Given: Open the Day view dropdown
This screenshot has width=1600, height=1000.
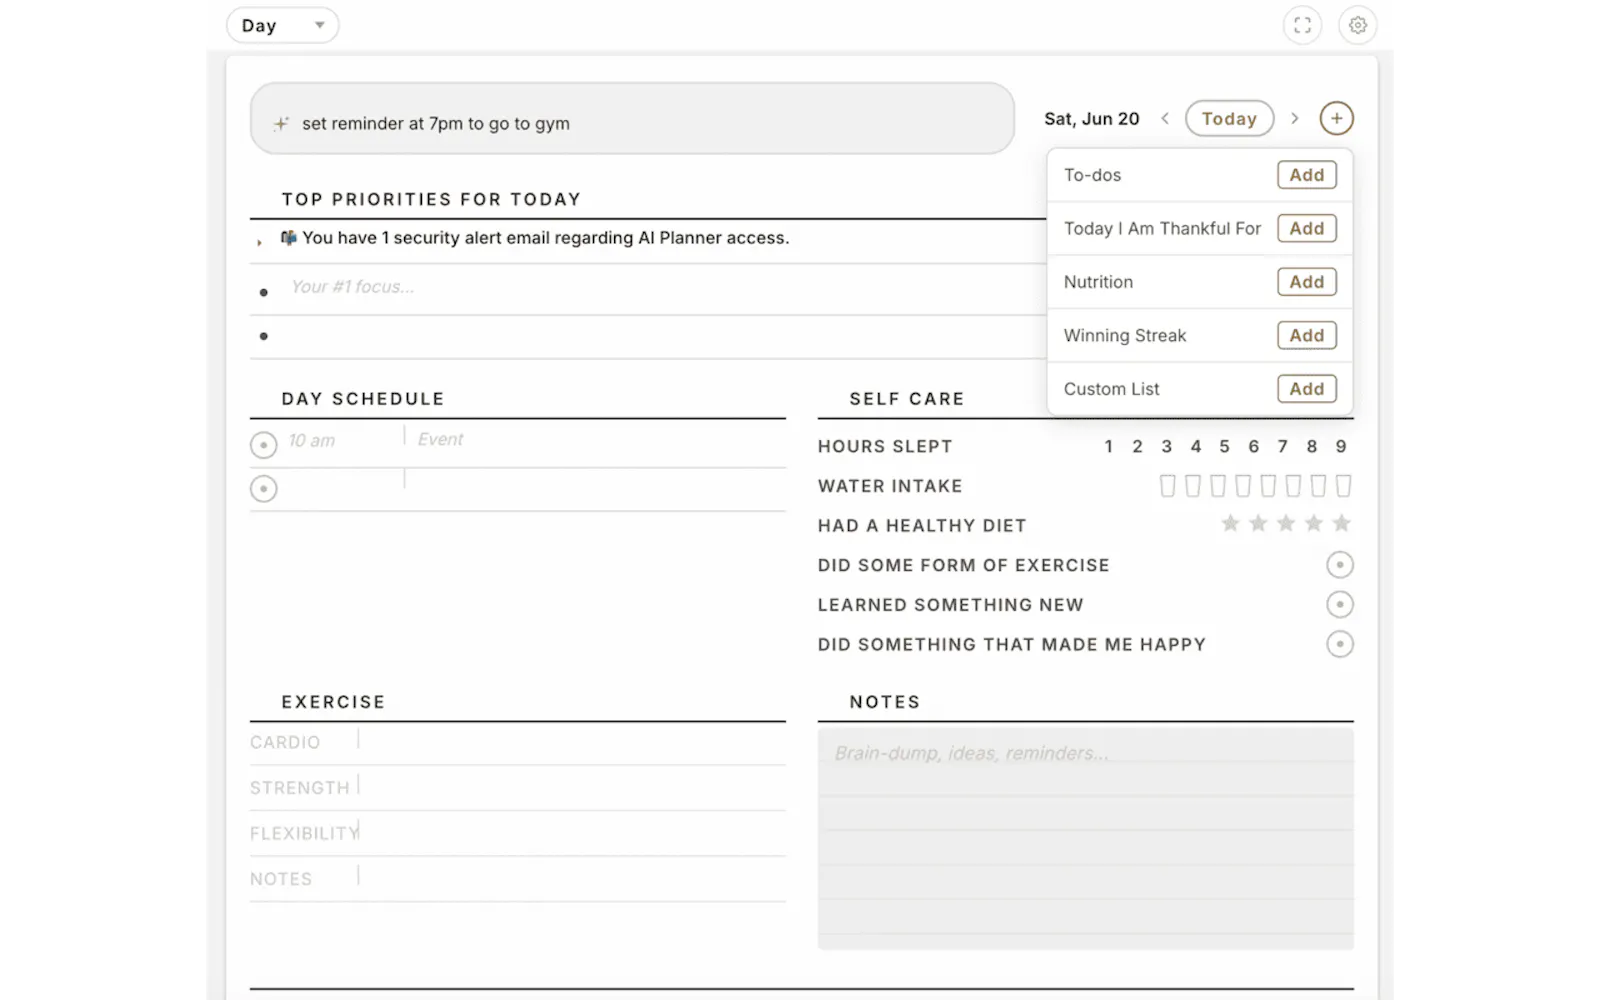Looking at the screenshot, I should [x=282, y=25].
